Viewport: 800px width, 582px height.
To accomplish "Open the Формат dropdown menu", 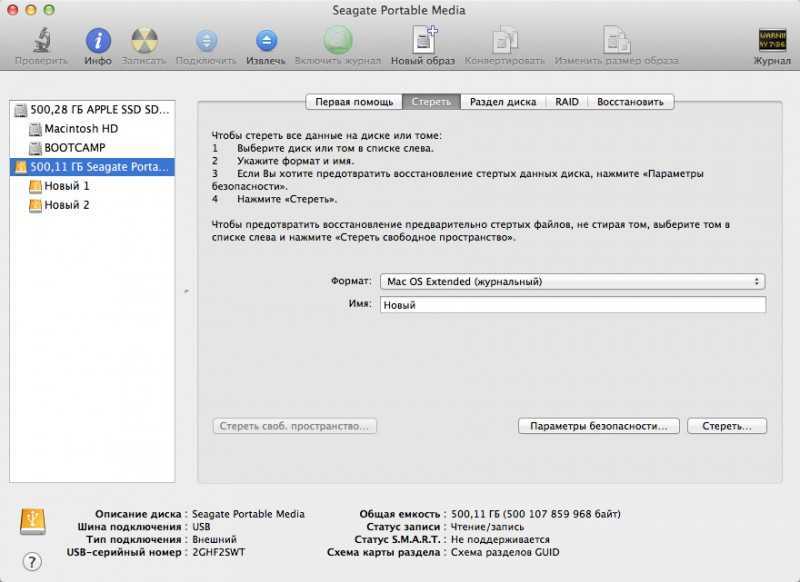I will click(x=572, y=282).
